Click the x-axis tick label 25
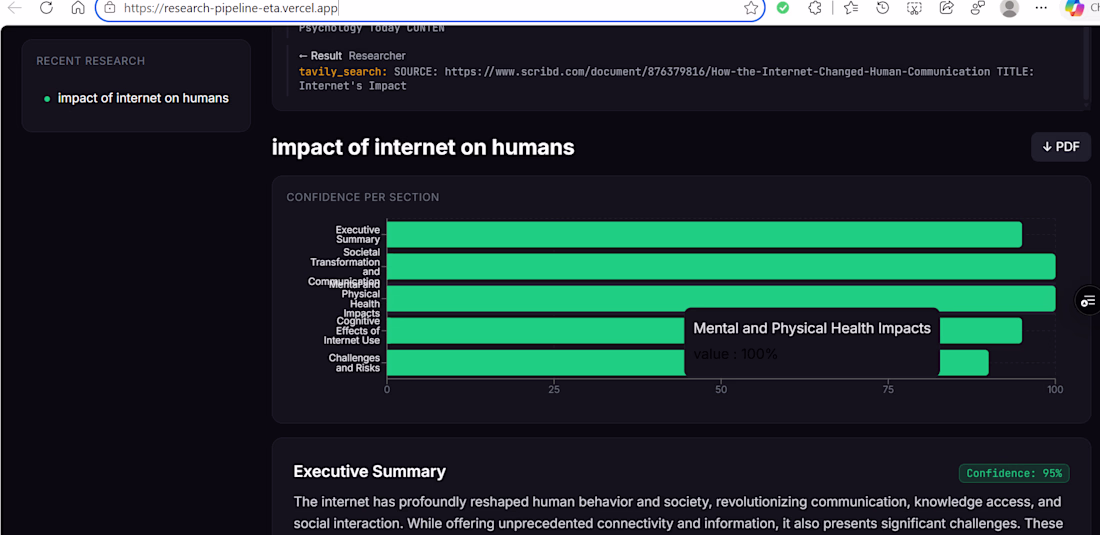 coord(554,389)
